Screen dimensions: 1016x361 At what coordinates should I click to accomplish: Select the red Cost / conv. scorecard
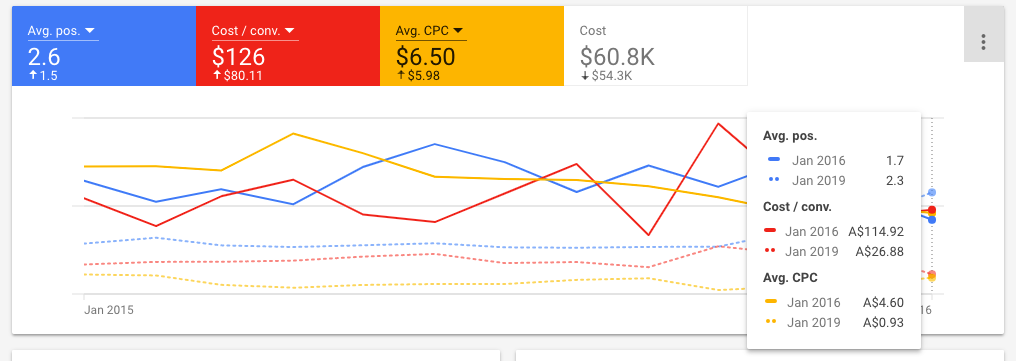coord(288,46)
